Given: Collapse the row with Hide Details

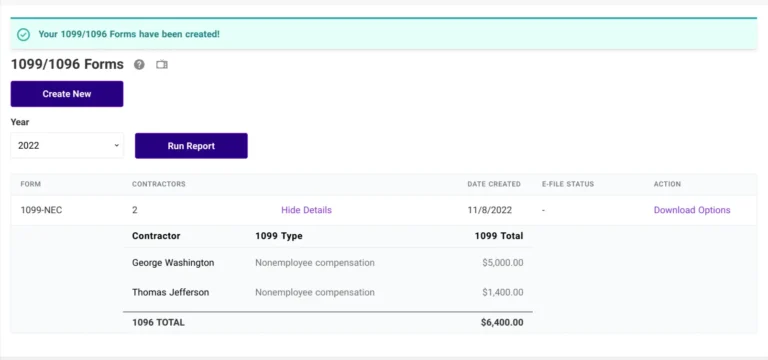Looking at the screenshot, I should coord(306,210).
